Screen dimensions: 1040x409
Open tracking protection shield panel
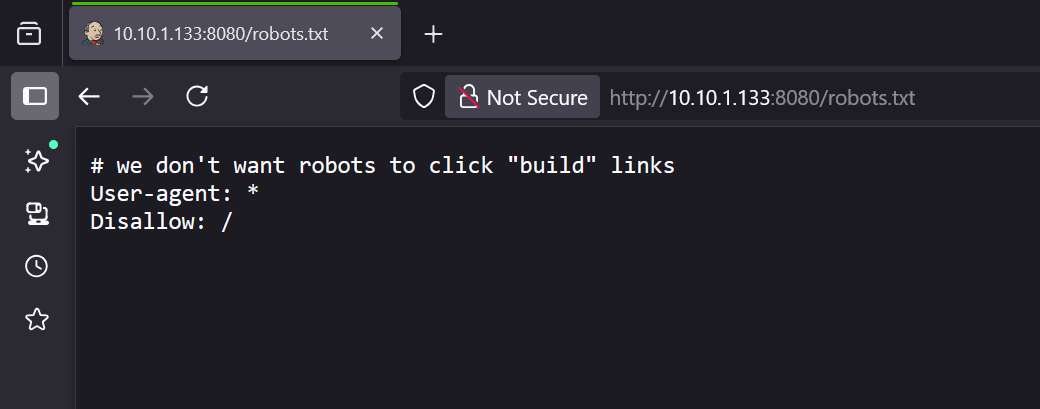click(x=424, y=97)
